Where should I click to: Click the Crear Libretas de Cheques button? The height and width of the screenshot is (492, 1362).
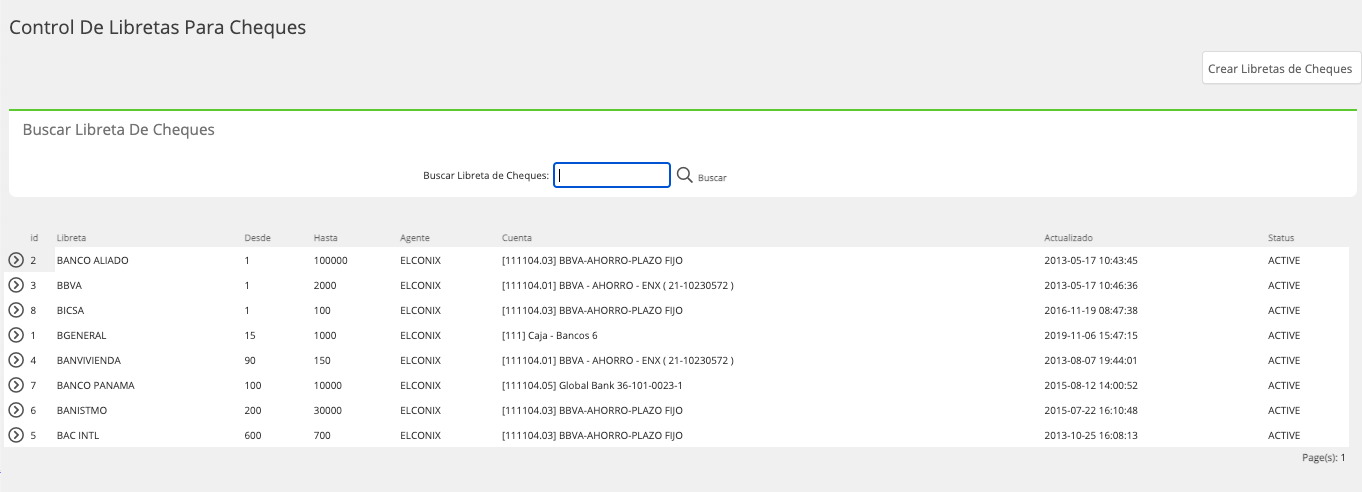1280,69
